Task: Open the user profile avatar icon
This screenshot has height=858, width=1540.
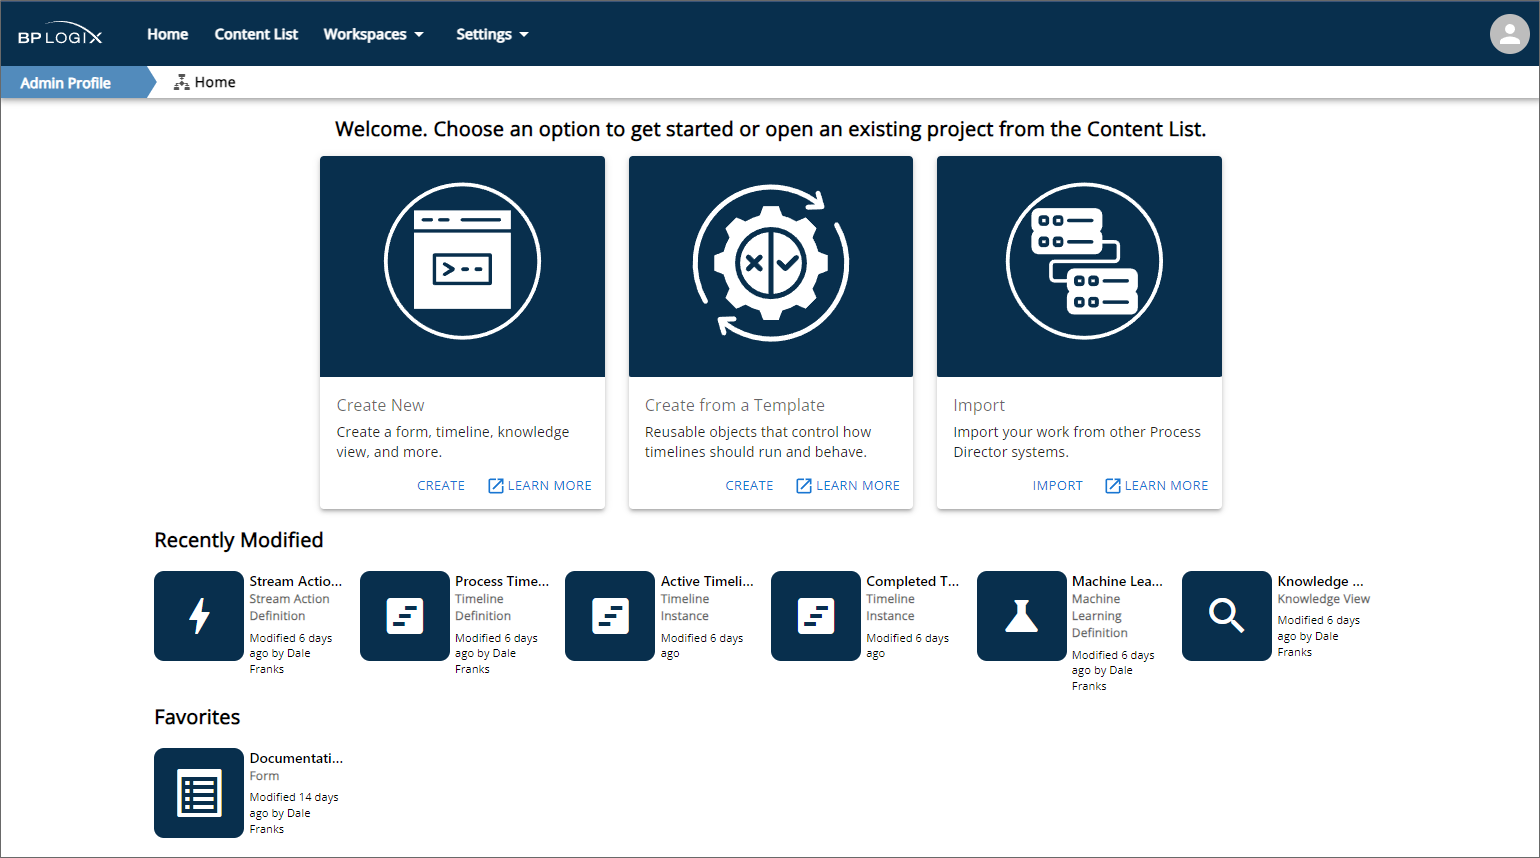Action: click(1509, 34)
